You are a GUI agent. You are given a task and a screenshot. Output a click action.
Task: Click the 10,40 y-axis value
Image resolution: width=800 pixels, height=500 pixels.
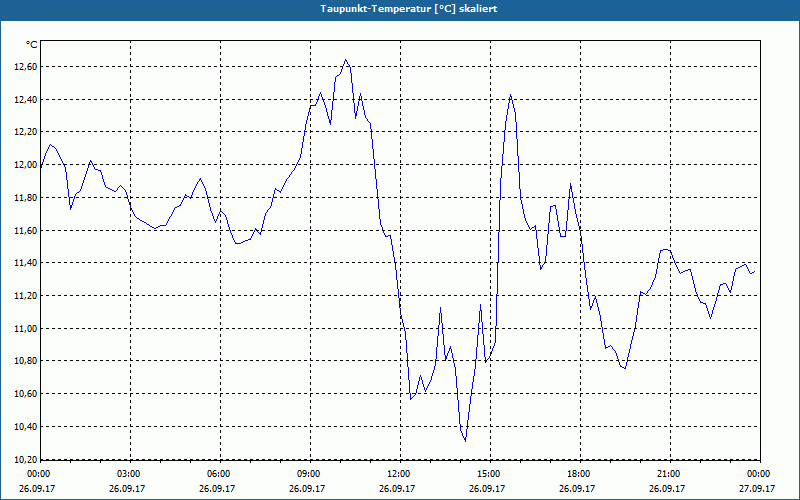[25, 427]
